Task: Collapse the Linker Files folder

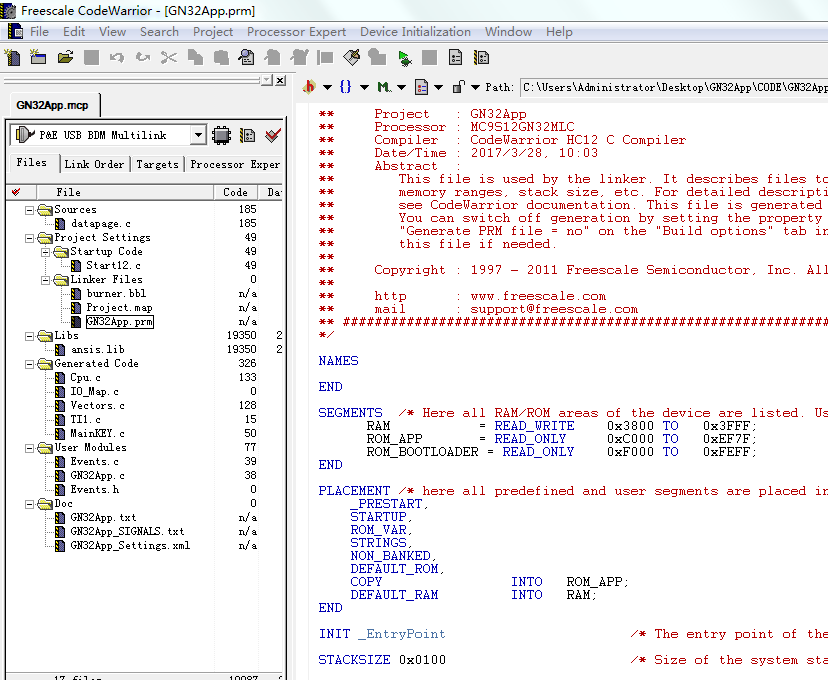Action: (x=45, y=280)
